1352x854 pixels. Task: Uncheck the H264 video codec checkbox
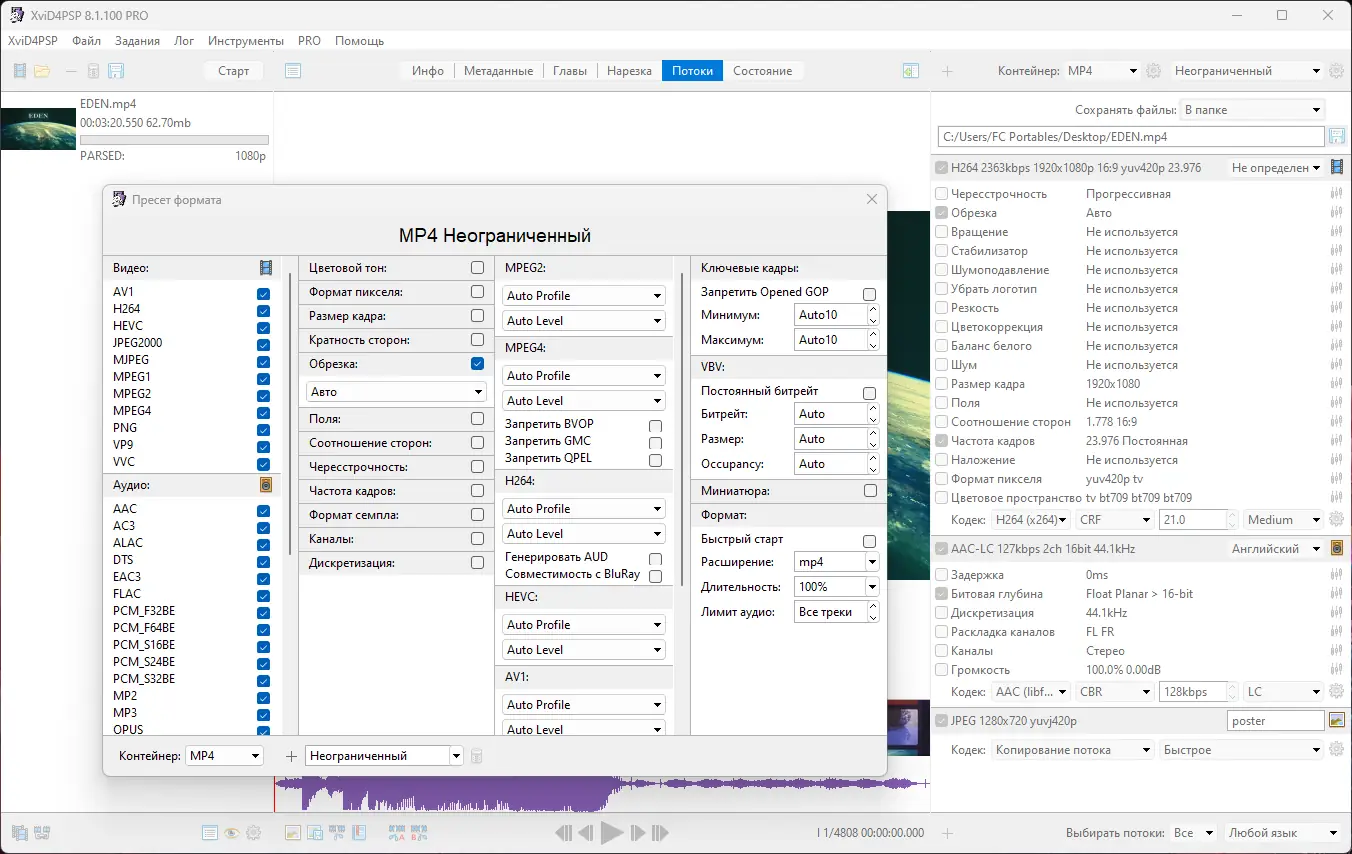(x=263, y=310)
